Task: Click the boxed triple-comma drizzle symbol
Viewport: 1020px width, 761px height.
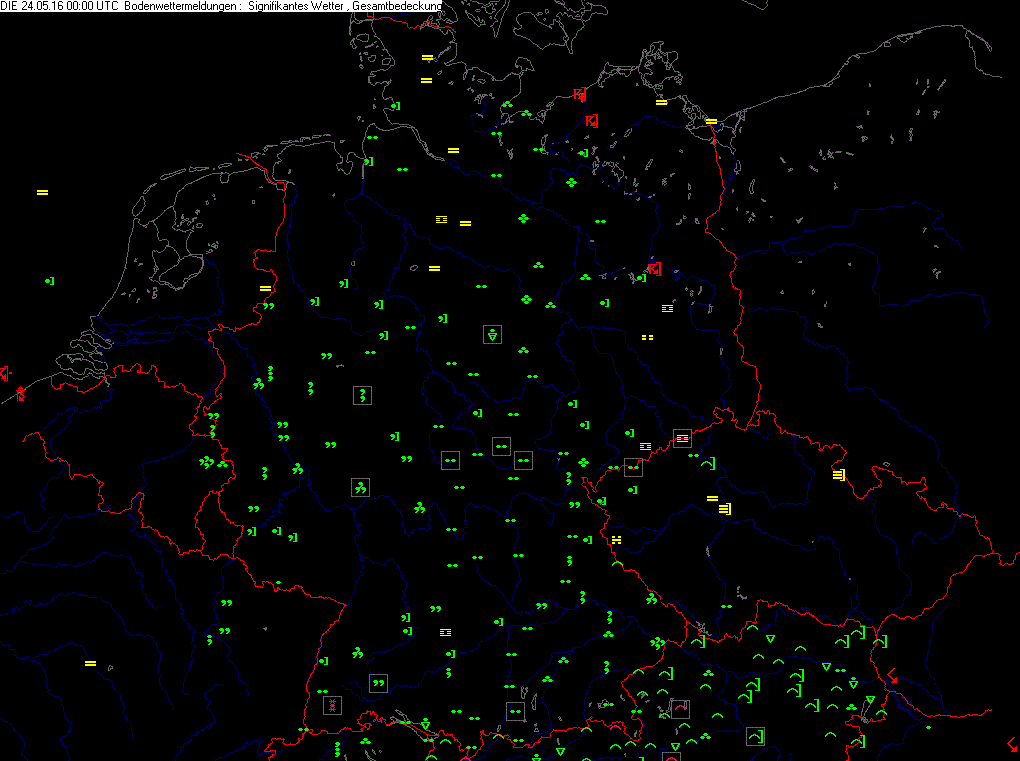Action: click(360, 487)
